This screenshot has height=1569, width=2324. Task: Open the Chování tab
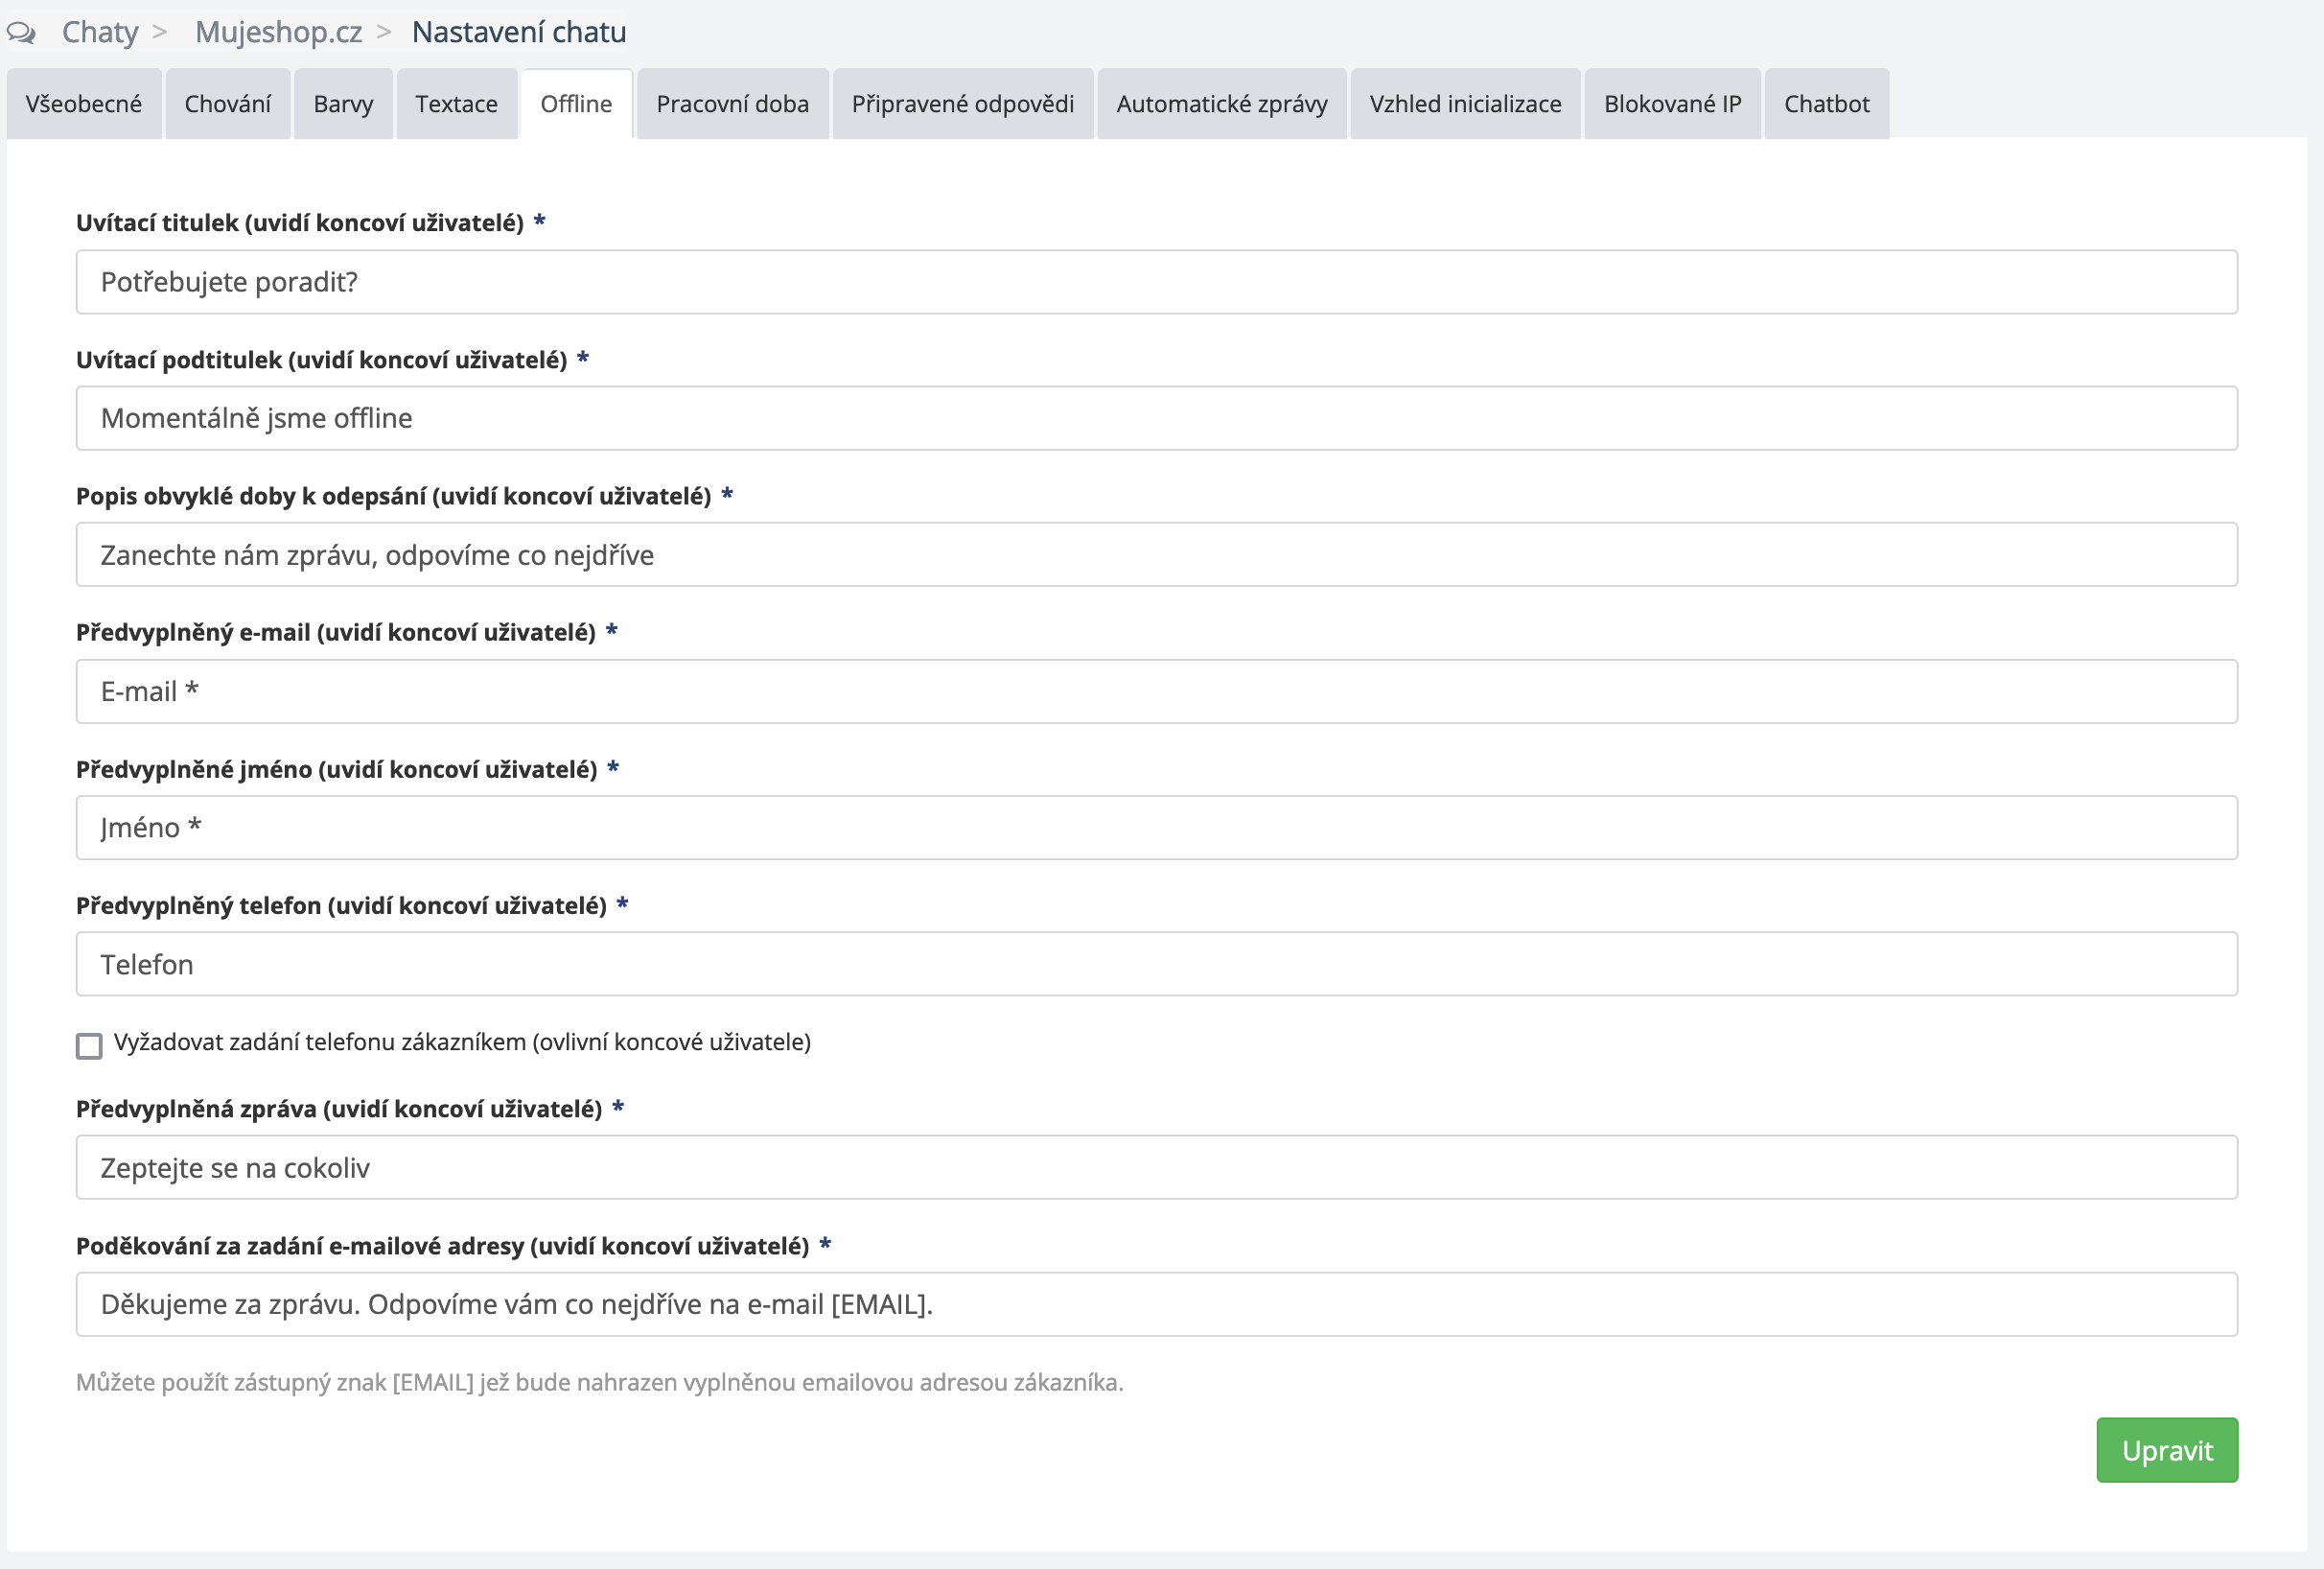tap(228, 104)
